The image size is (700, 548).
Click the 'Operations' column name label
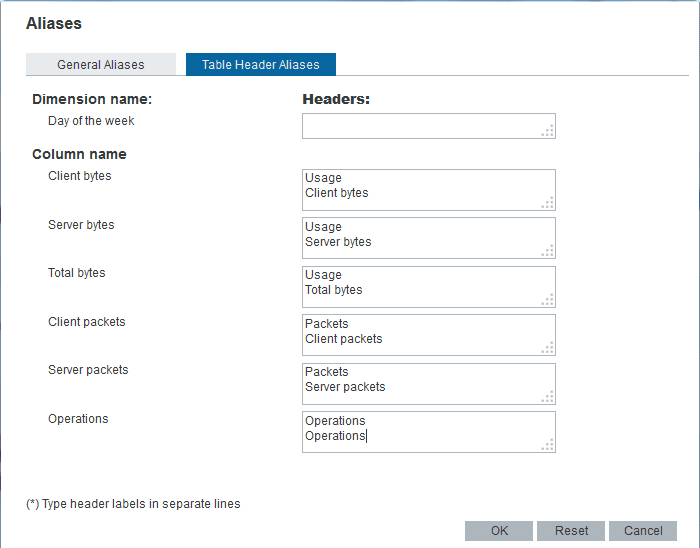pyautogui.click(x=78, y=419)
